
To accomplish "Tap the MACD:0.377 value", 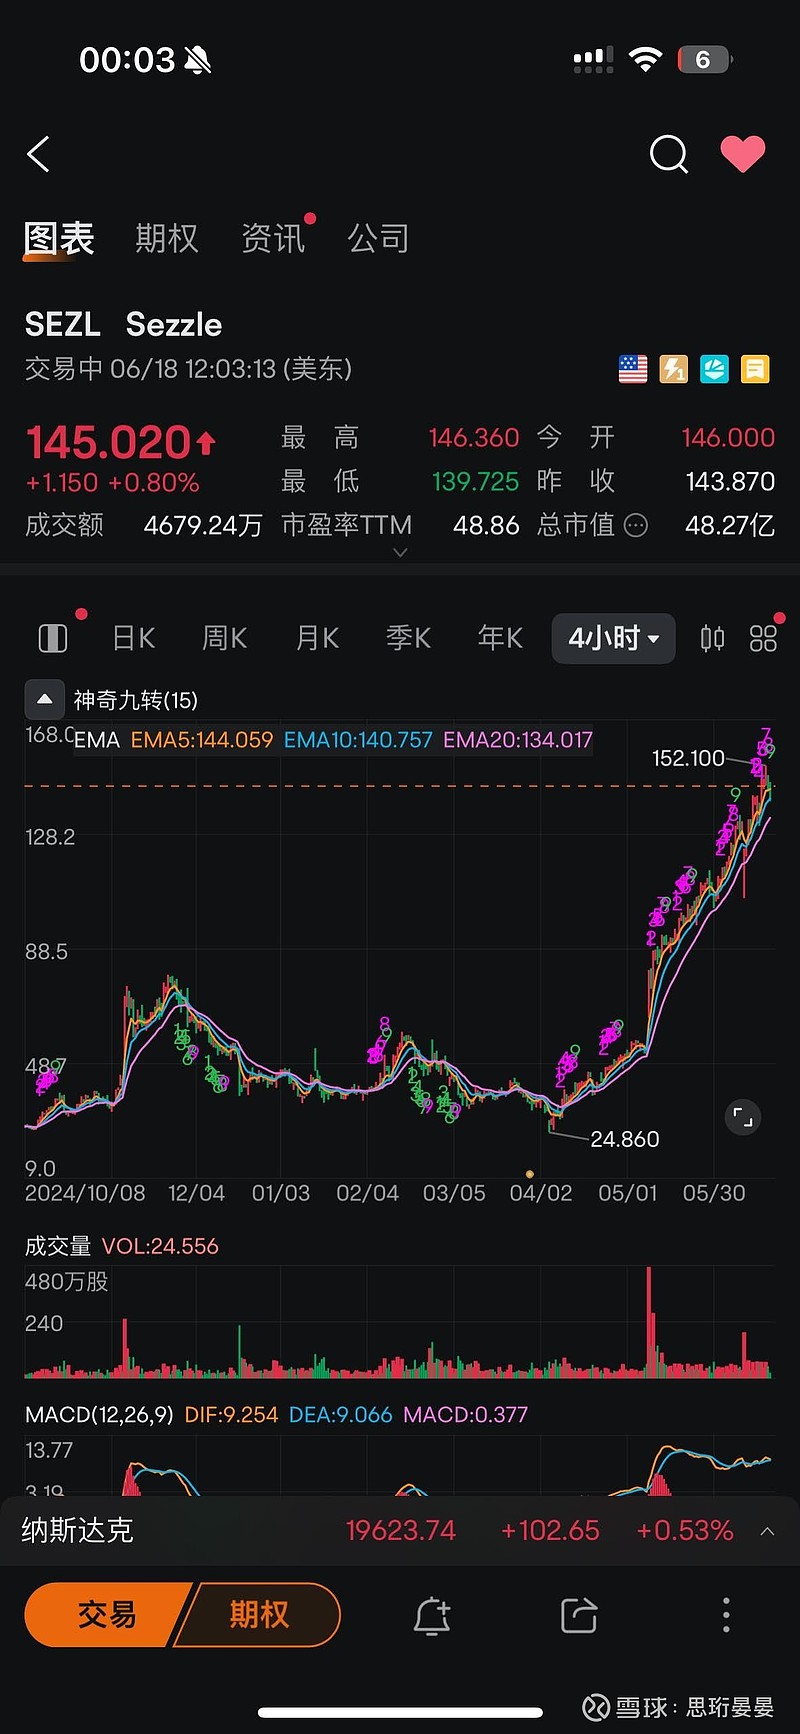I will point(465,1415).
